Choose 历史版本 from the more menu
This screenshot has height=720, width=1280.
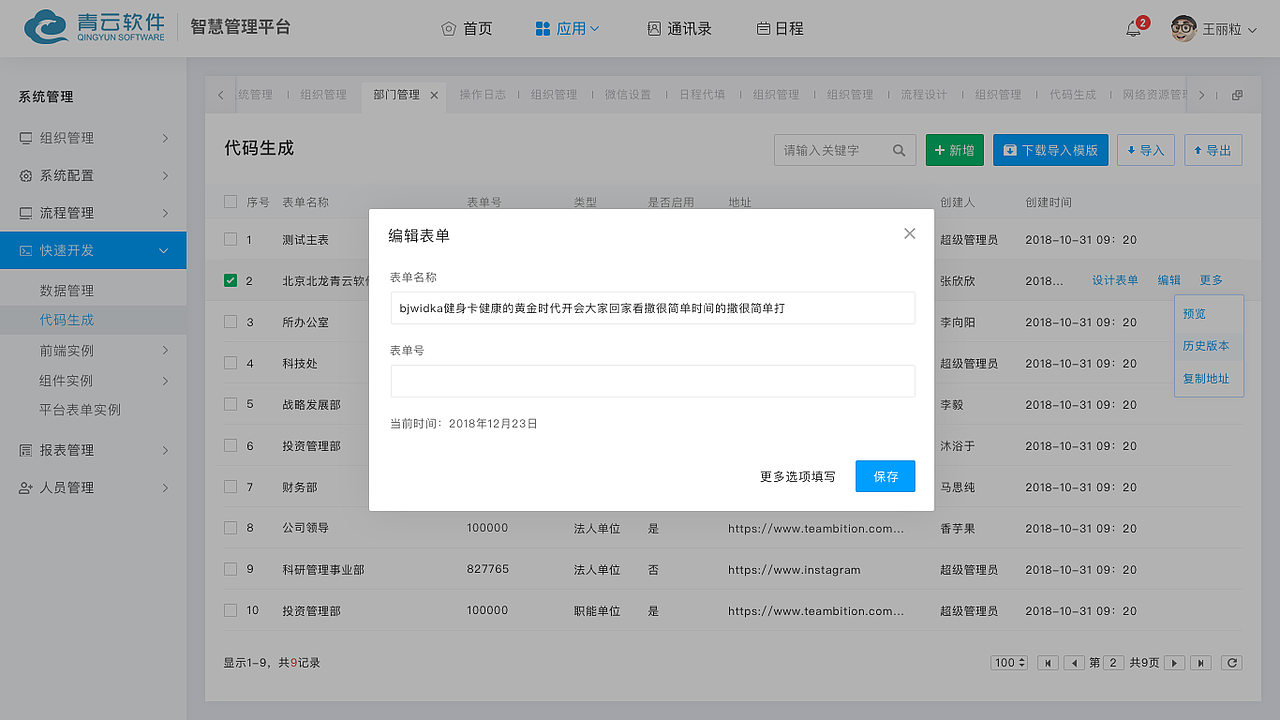[x=1209, y=346]
